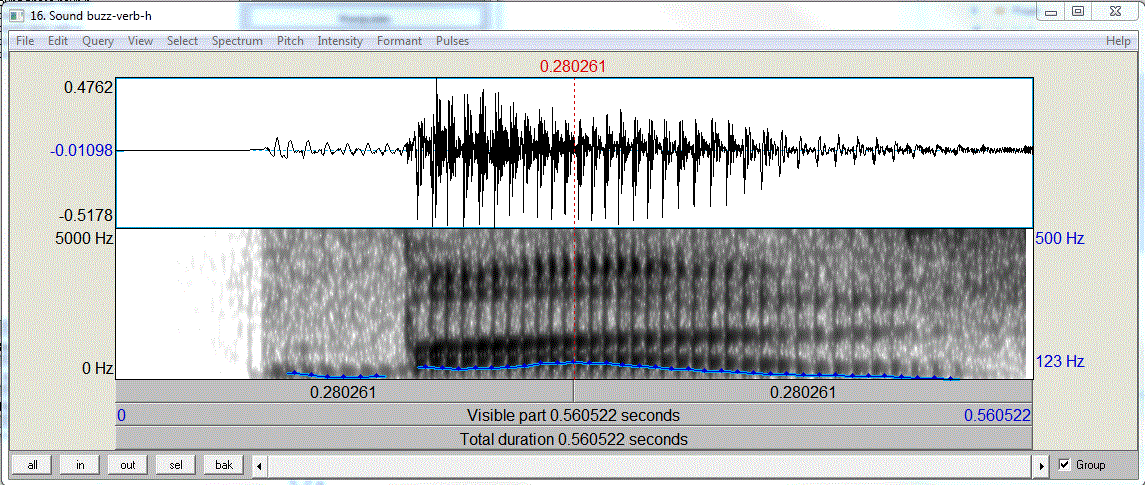The height and width of the screenshot is (485, 1145).
Task: Play the Total duration bar
Action: tap(573, 440)
